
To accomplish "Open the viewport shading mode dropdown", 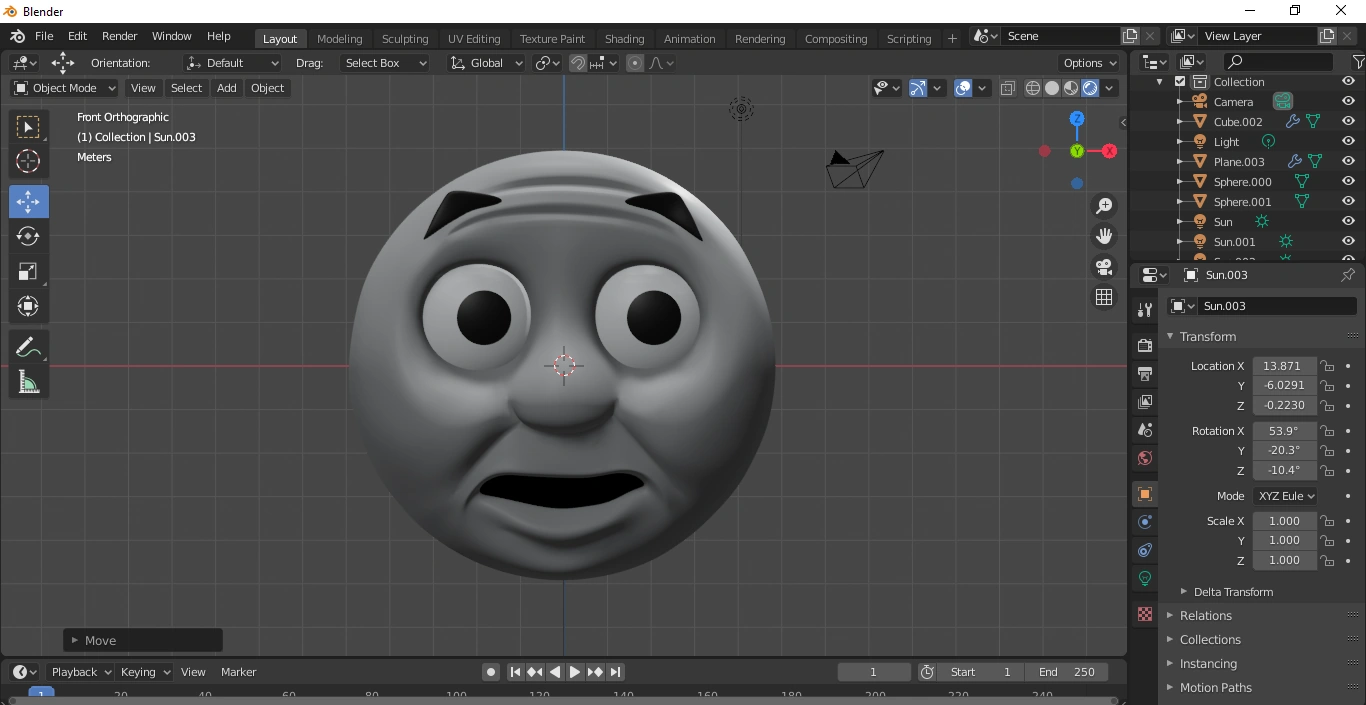I will (x=1109, y=88).
